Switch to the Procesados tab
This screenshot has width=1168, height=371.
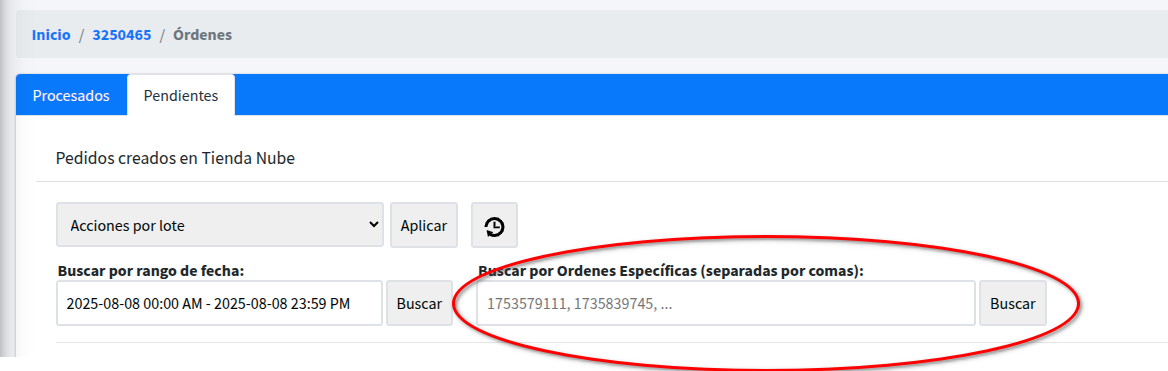[72, 95]
